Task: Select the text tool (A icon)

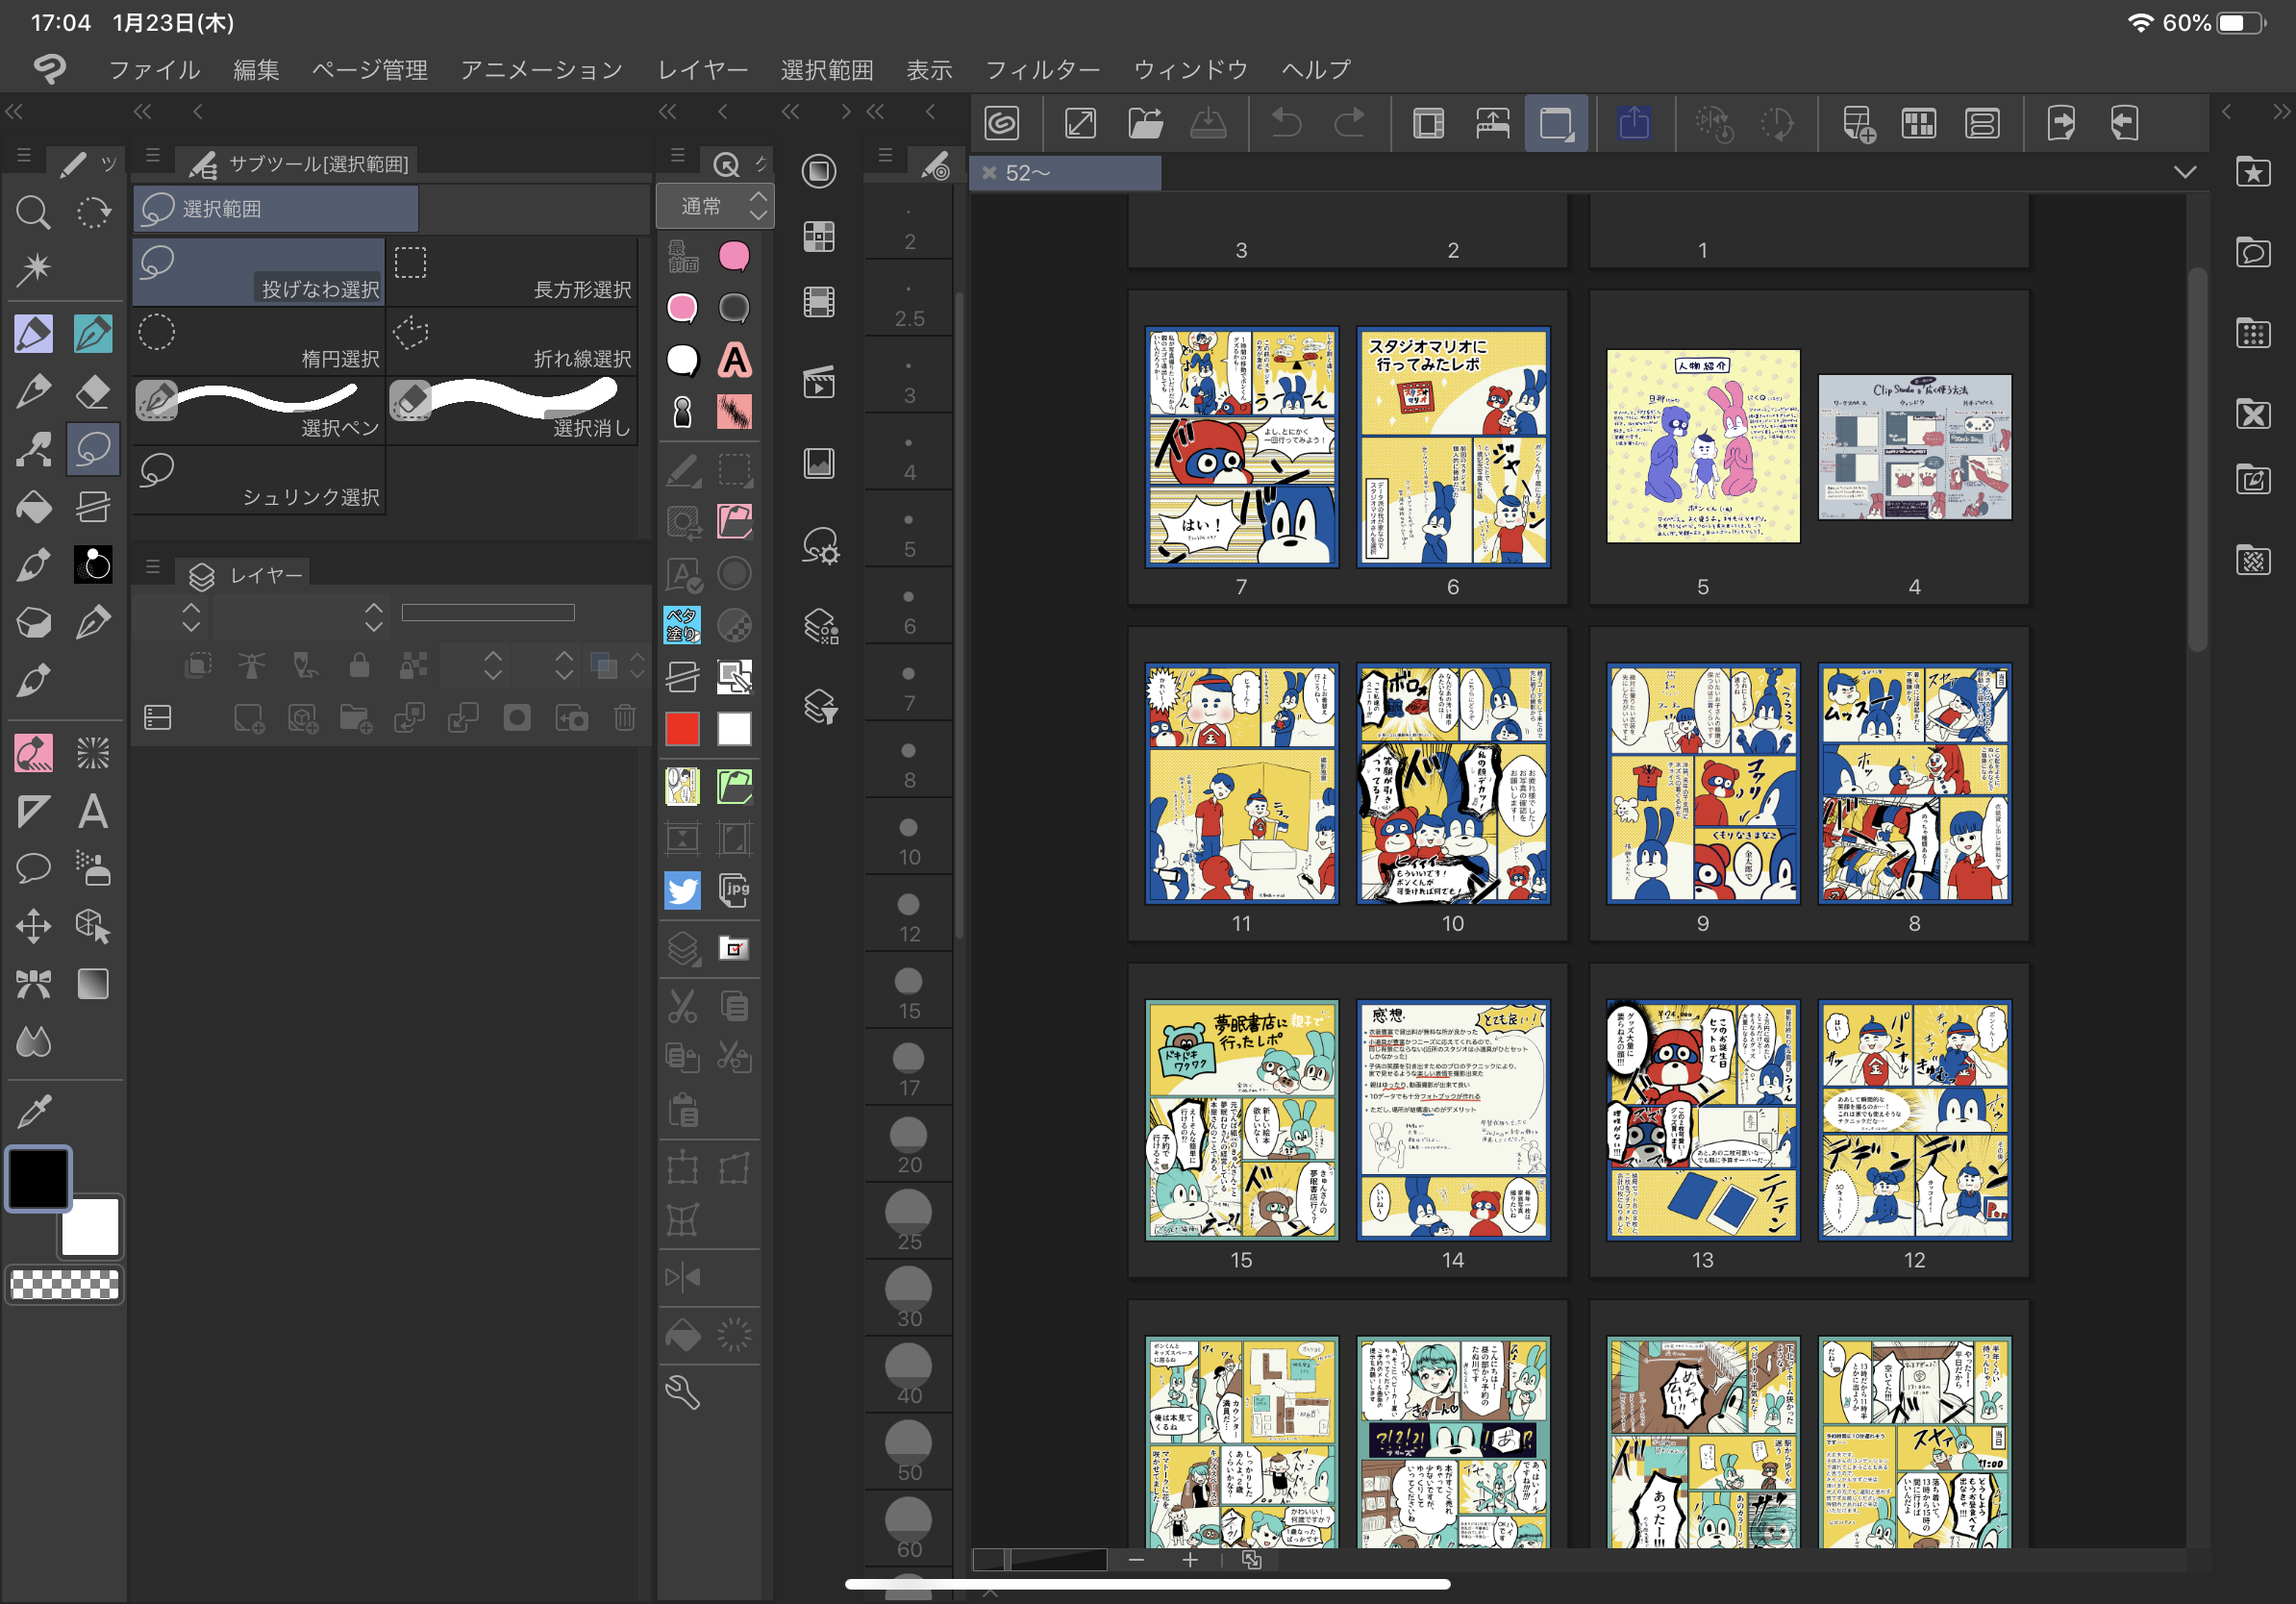Action: click(x=93, y=811)
